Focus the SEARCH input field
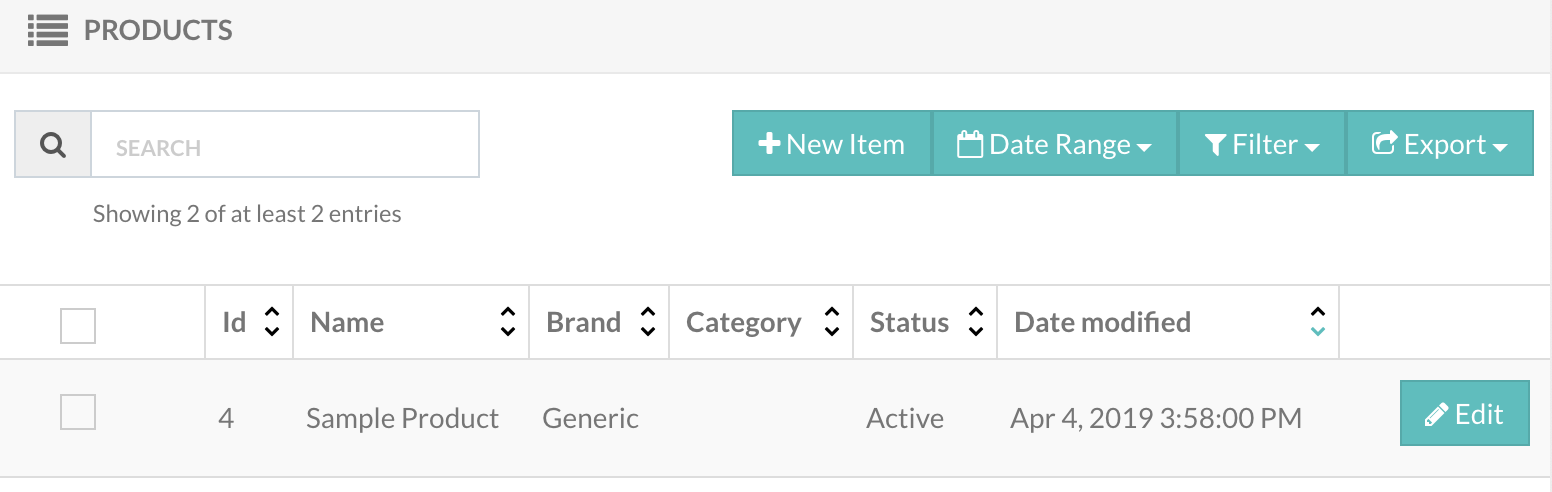The image size is (1552, 492). coord(285,145)
